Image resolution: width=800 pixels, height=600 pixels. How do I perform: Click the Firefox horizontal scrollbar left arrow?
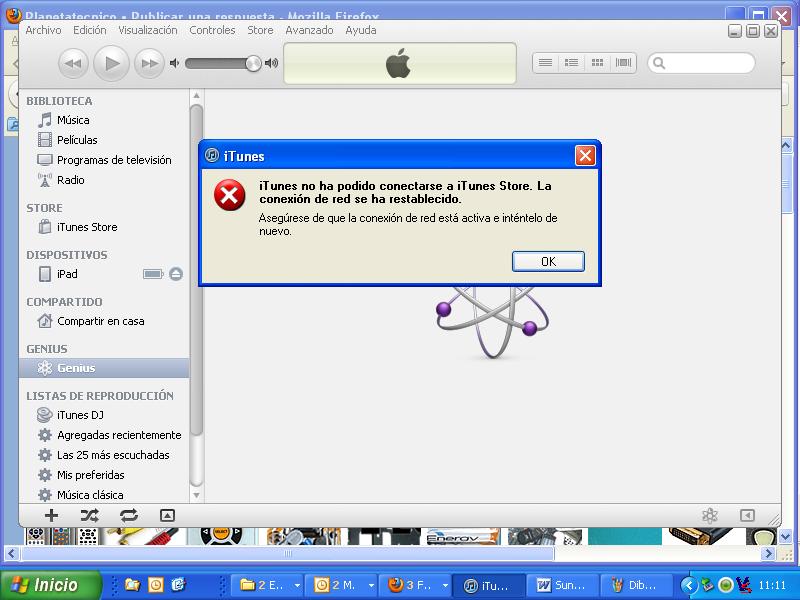pyautogui.click(x=11, y=554)
